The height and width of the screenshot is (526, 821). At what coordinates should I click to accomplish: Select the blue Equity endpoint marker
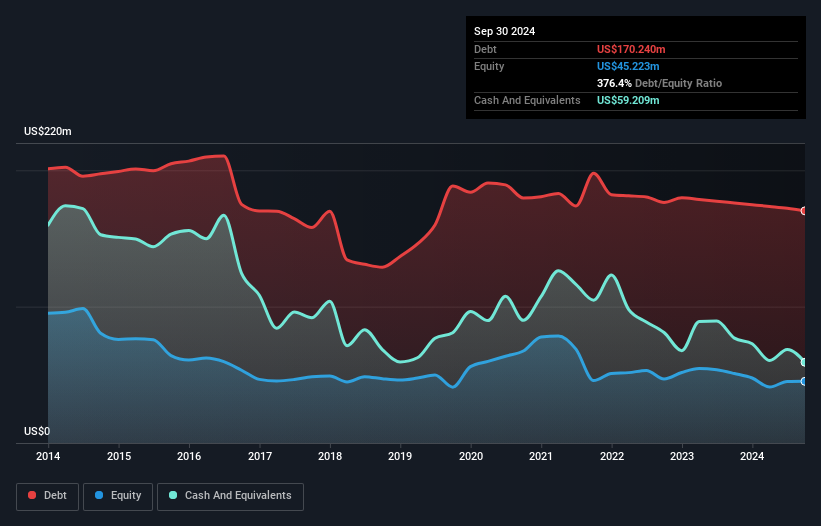804,382
